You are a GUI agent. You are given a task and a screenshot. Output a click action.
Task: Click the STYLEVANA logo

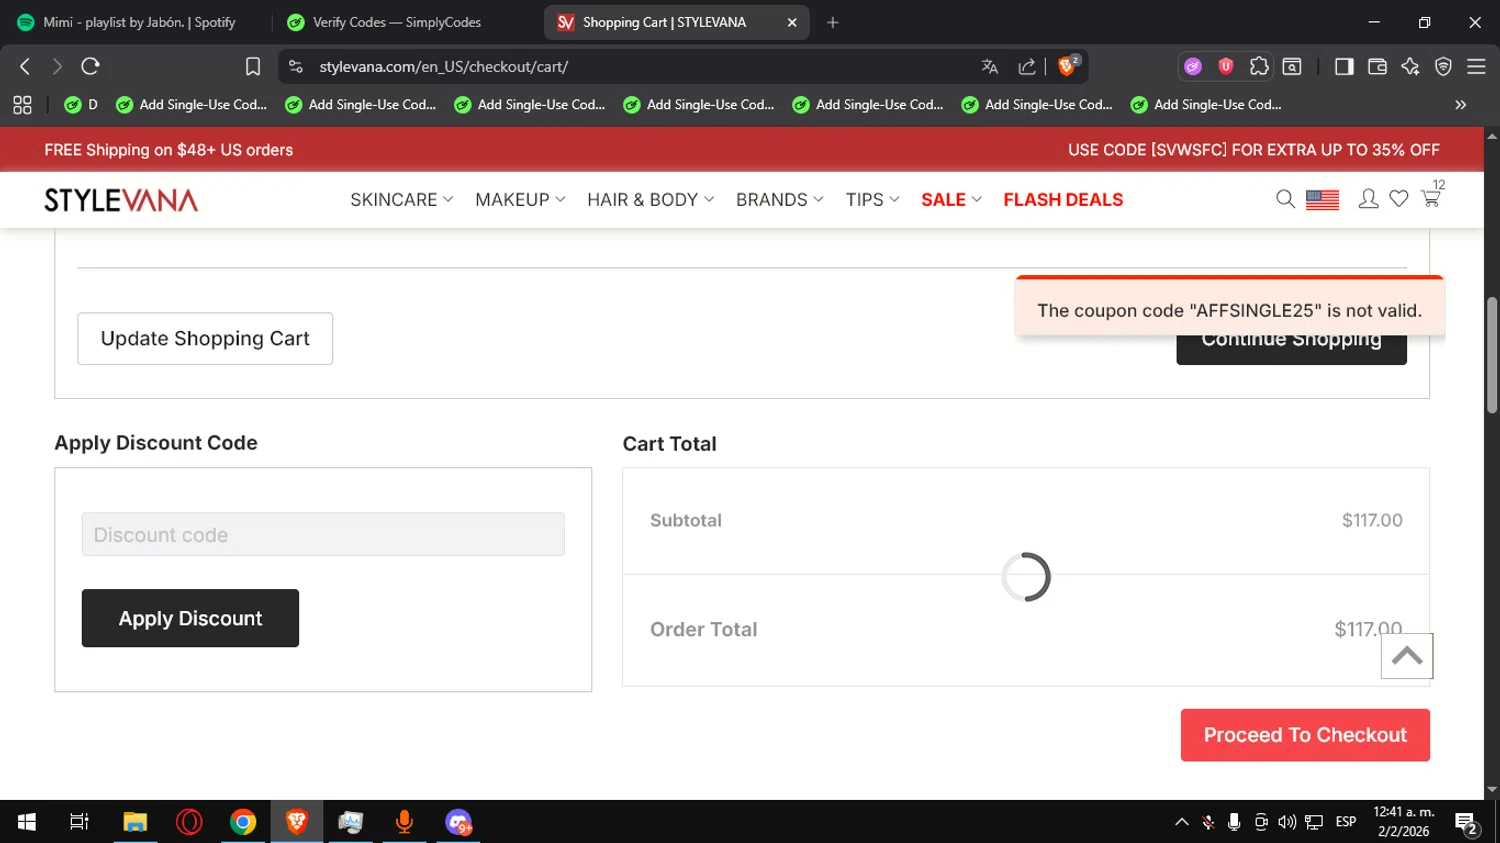click(x=121, y=200)
